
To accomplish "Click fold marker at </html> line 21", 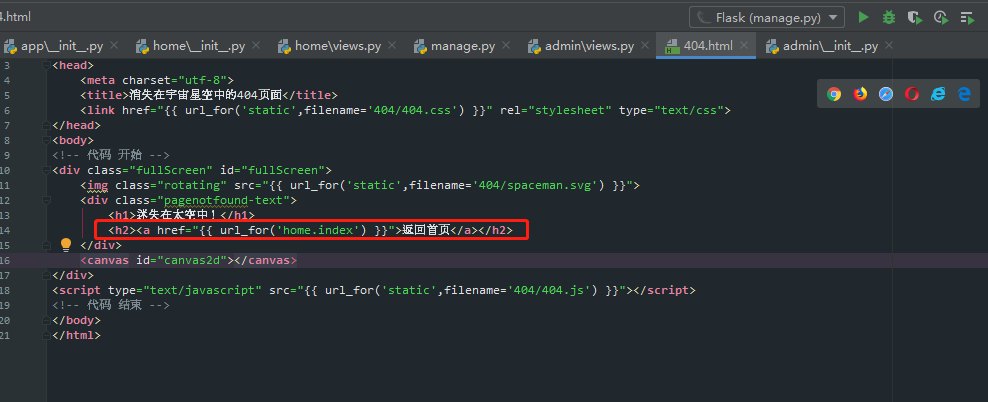I will click(46, 335).
